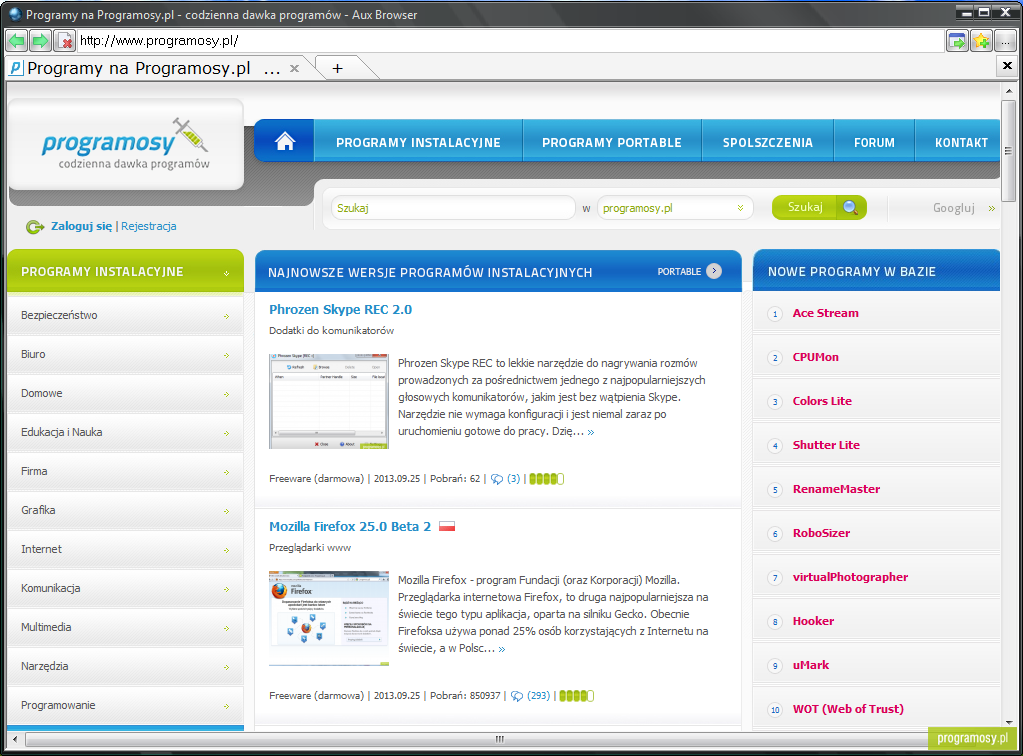The width and height of the screenshot is (1023, 756).
Task: Click the login arrow icon beside Zaloguj się
Action: coord(35,227)
